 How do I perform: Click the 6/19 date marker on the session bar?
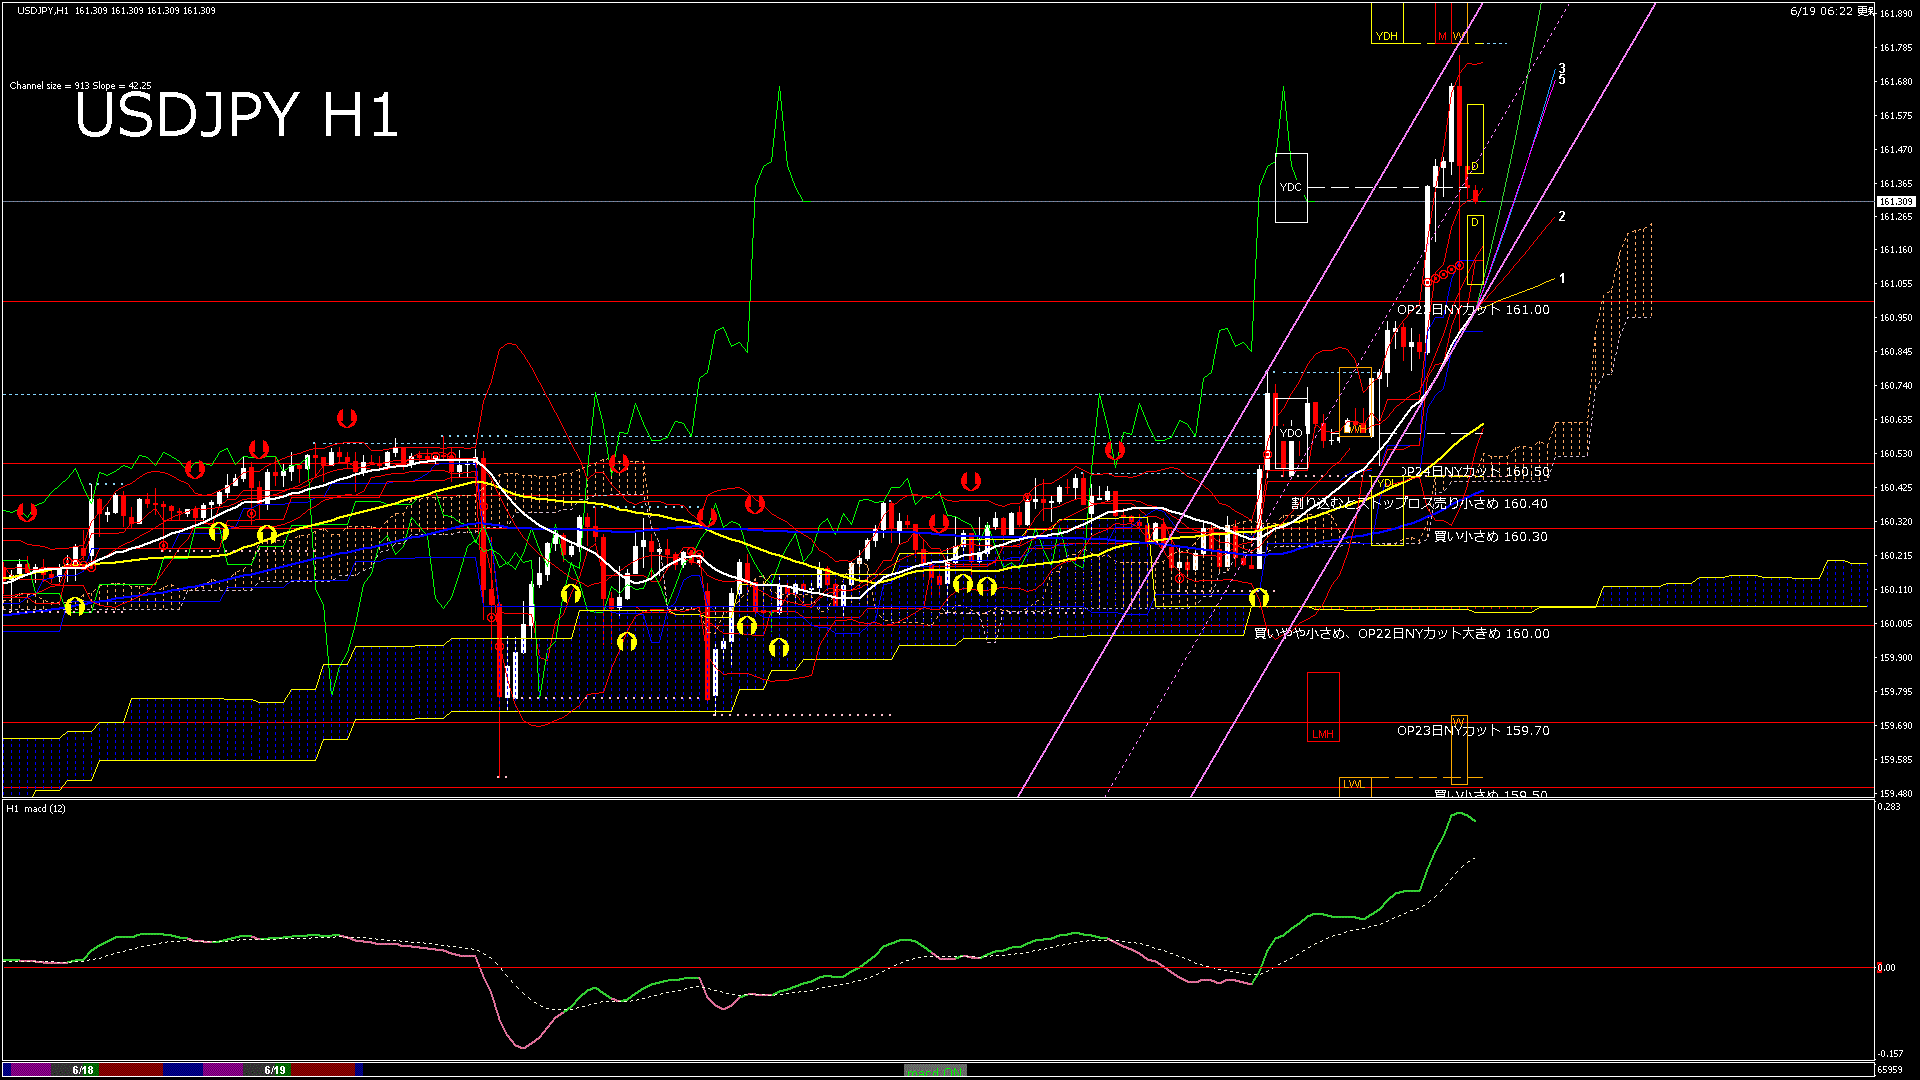[x=275, y=1070]
